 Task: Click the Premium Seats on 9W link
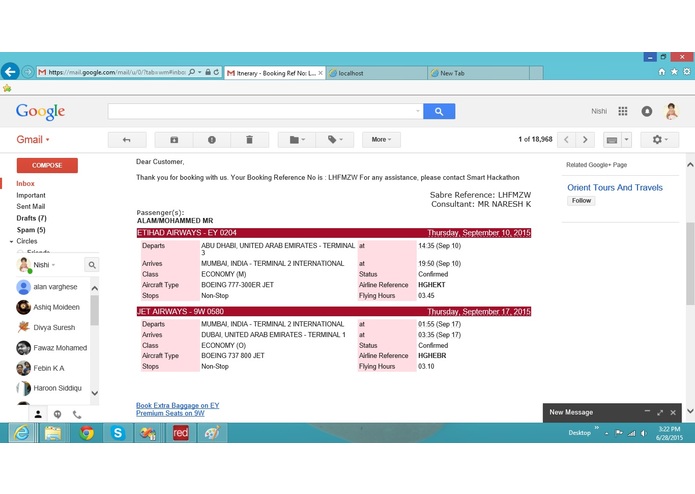170,413
